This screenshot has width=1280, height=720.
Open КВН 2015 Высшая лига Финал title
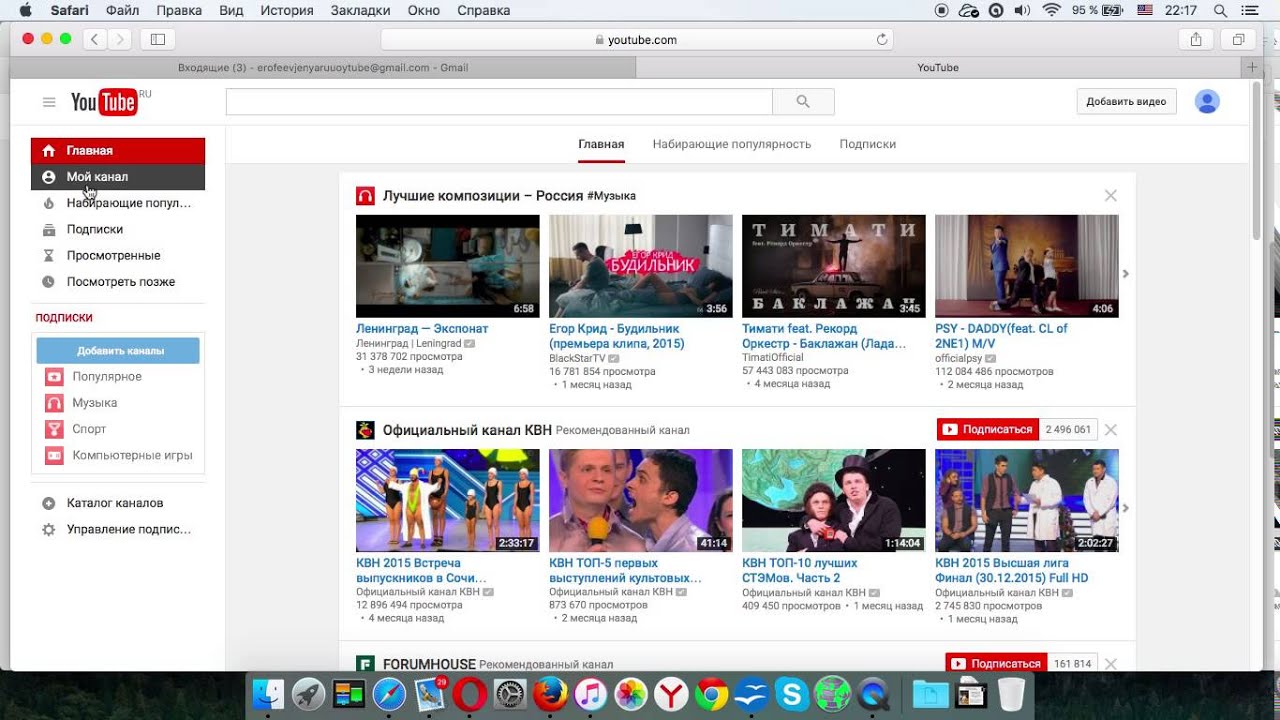(x=1012, y=570)
